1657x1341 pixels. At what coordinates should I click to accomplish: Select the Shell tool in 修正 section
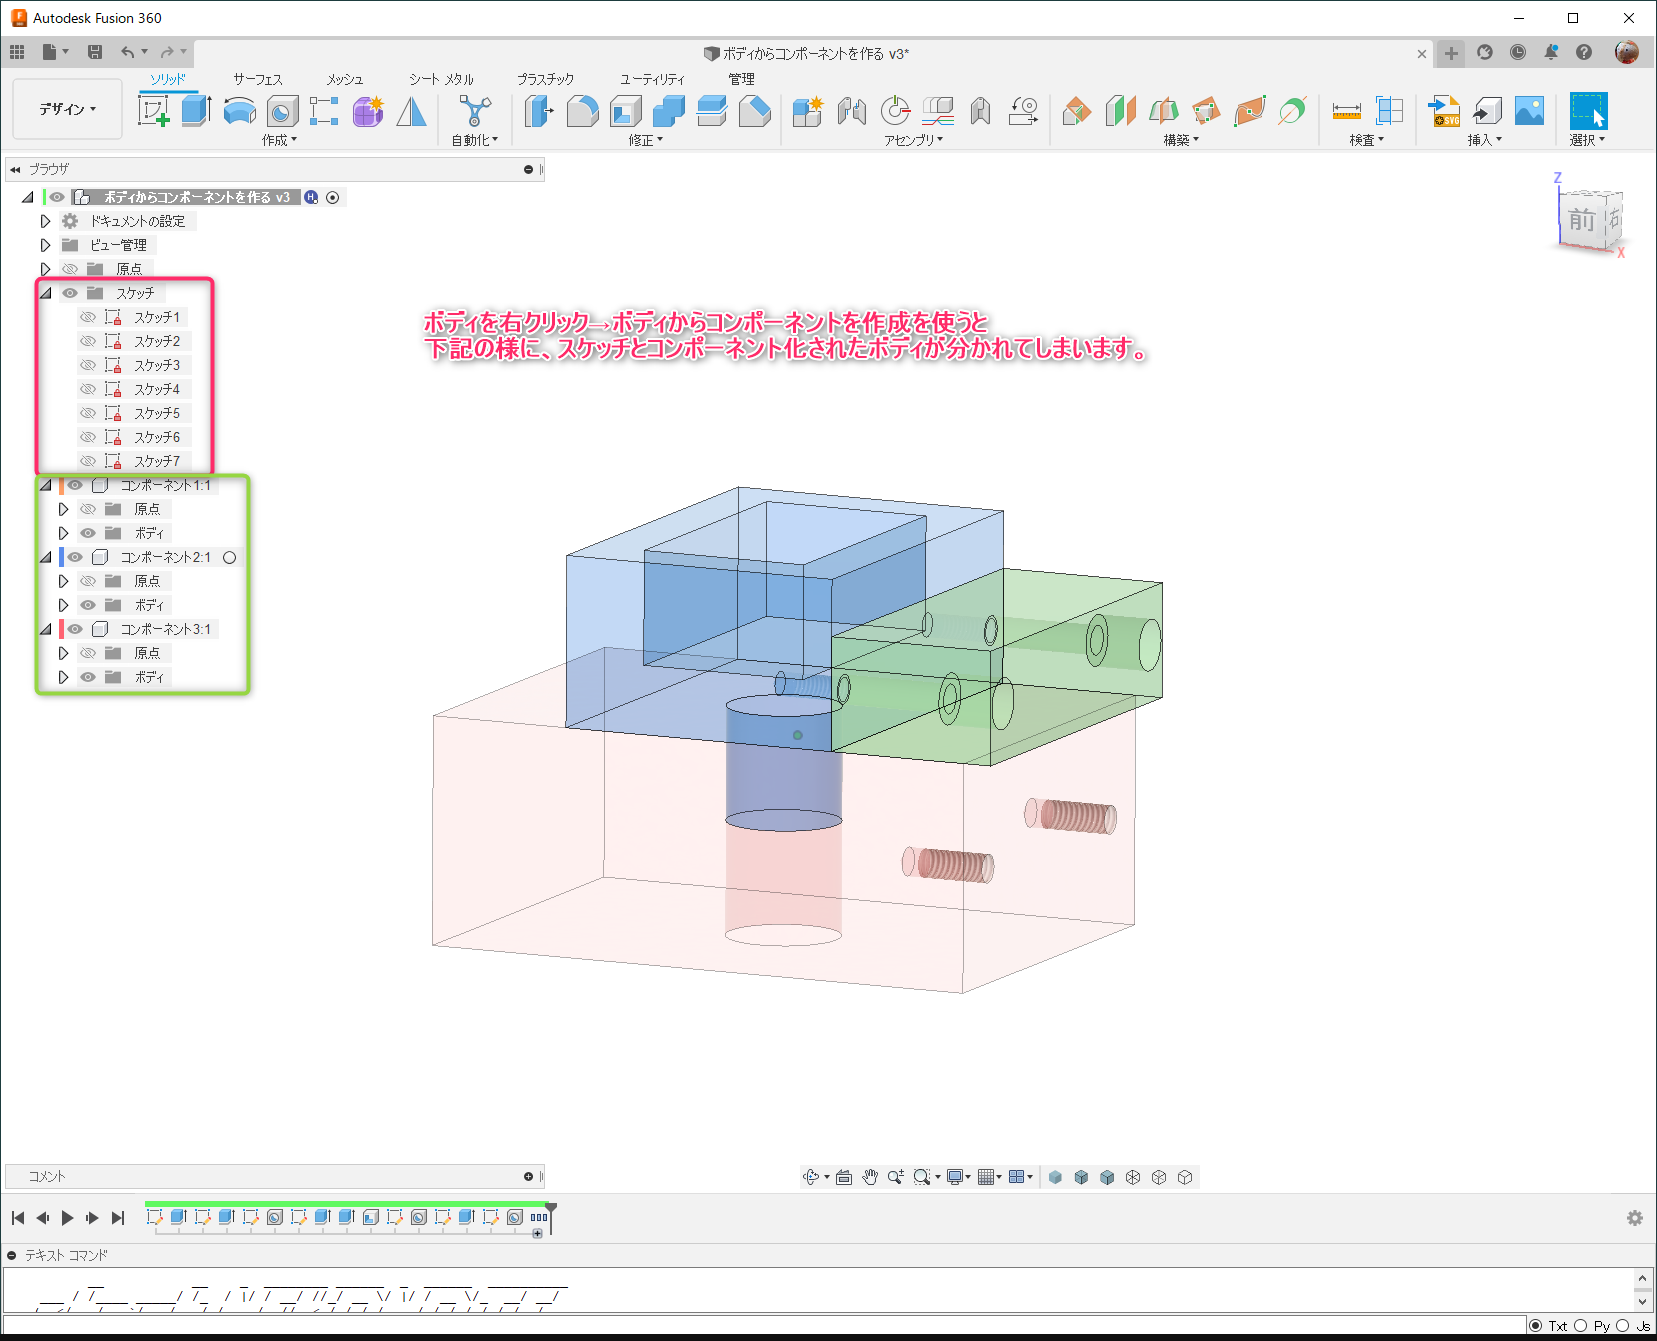(626, 112)
